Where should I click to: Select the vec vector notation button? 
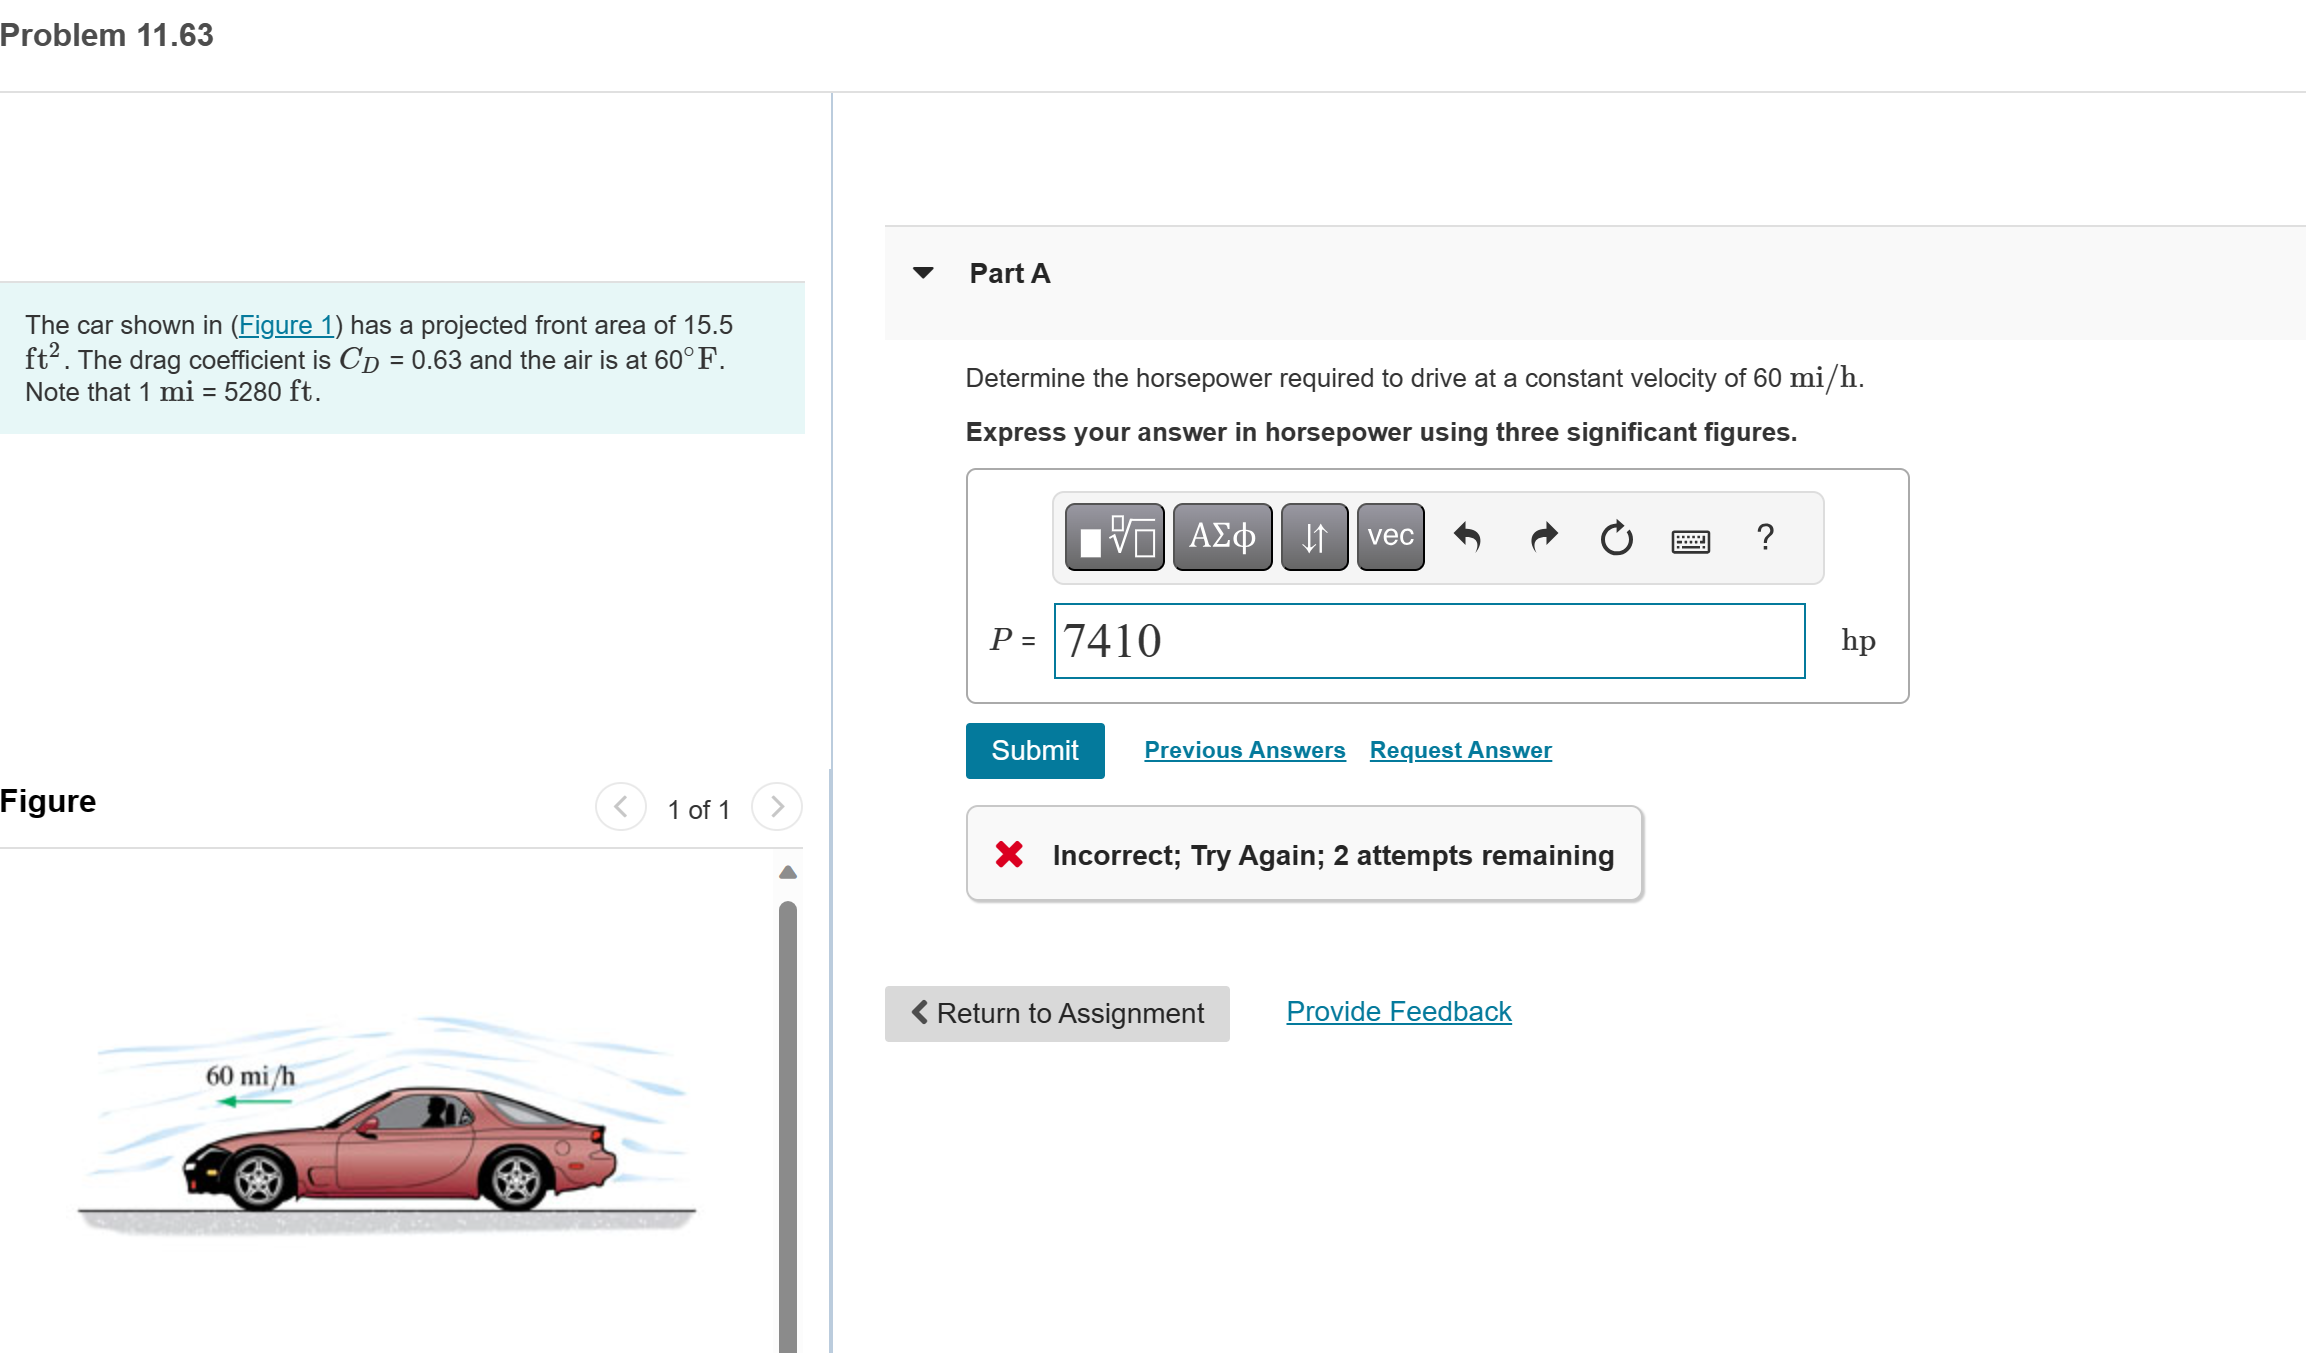tap(1389, 537)
